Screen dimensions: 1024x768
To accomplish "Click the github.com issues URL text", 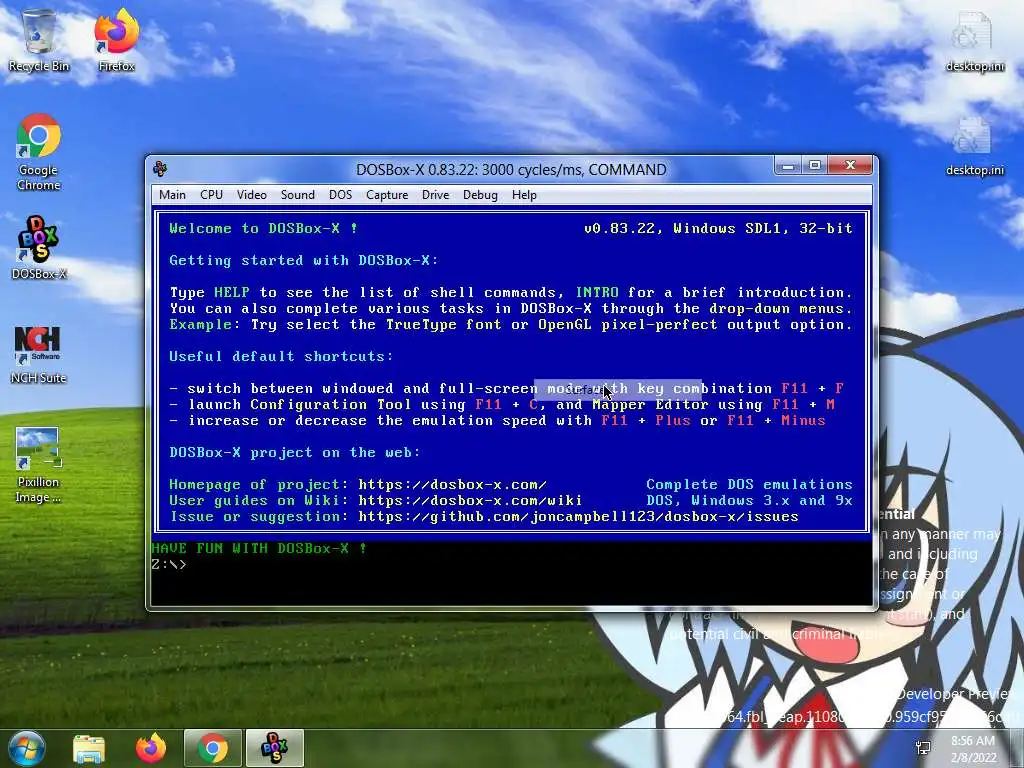I will click(x=579, y=517).
